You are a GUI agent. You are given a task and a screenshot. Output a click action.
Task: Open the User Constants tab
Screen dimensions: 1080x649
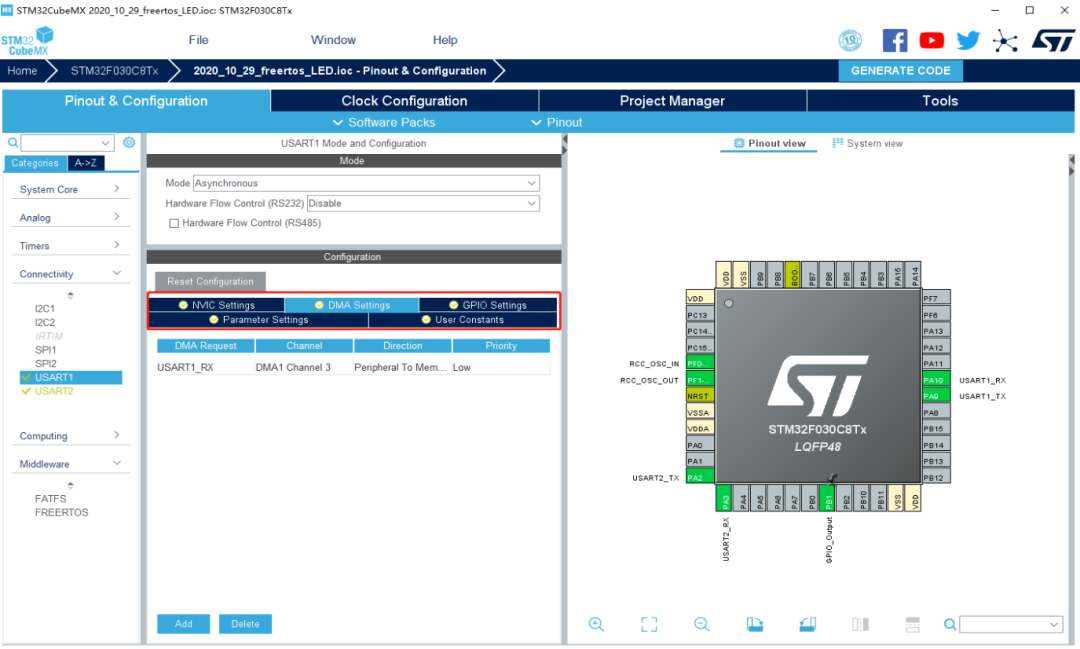pyautogui.click(x=463, y=320)
